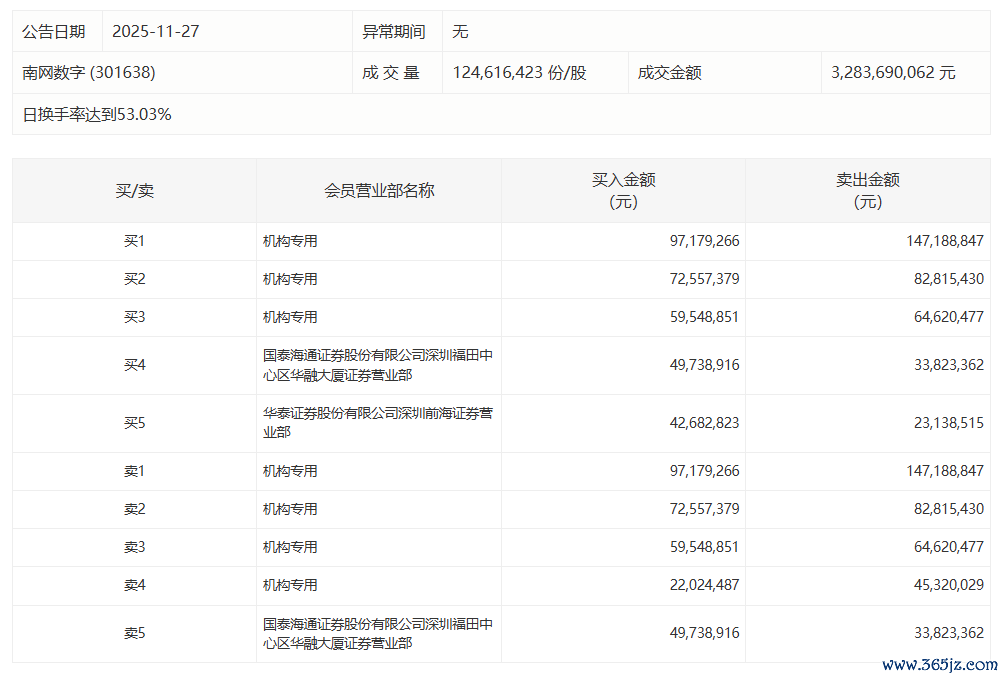Click the announcement date 2025-11-27
The height and width of the screenshot is (680, 1005).
[155, 31]
